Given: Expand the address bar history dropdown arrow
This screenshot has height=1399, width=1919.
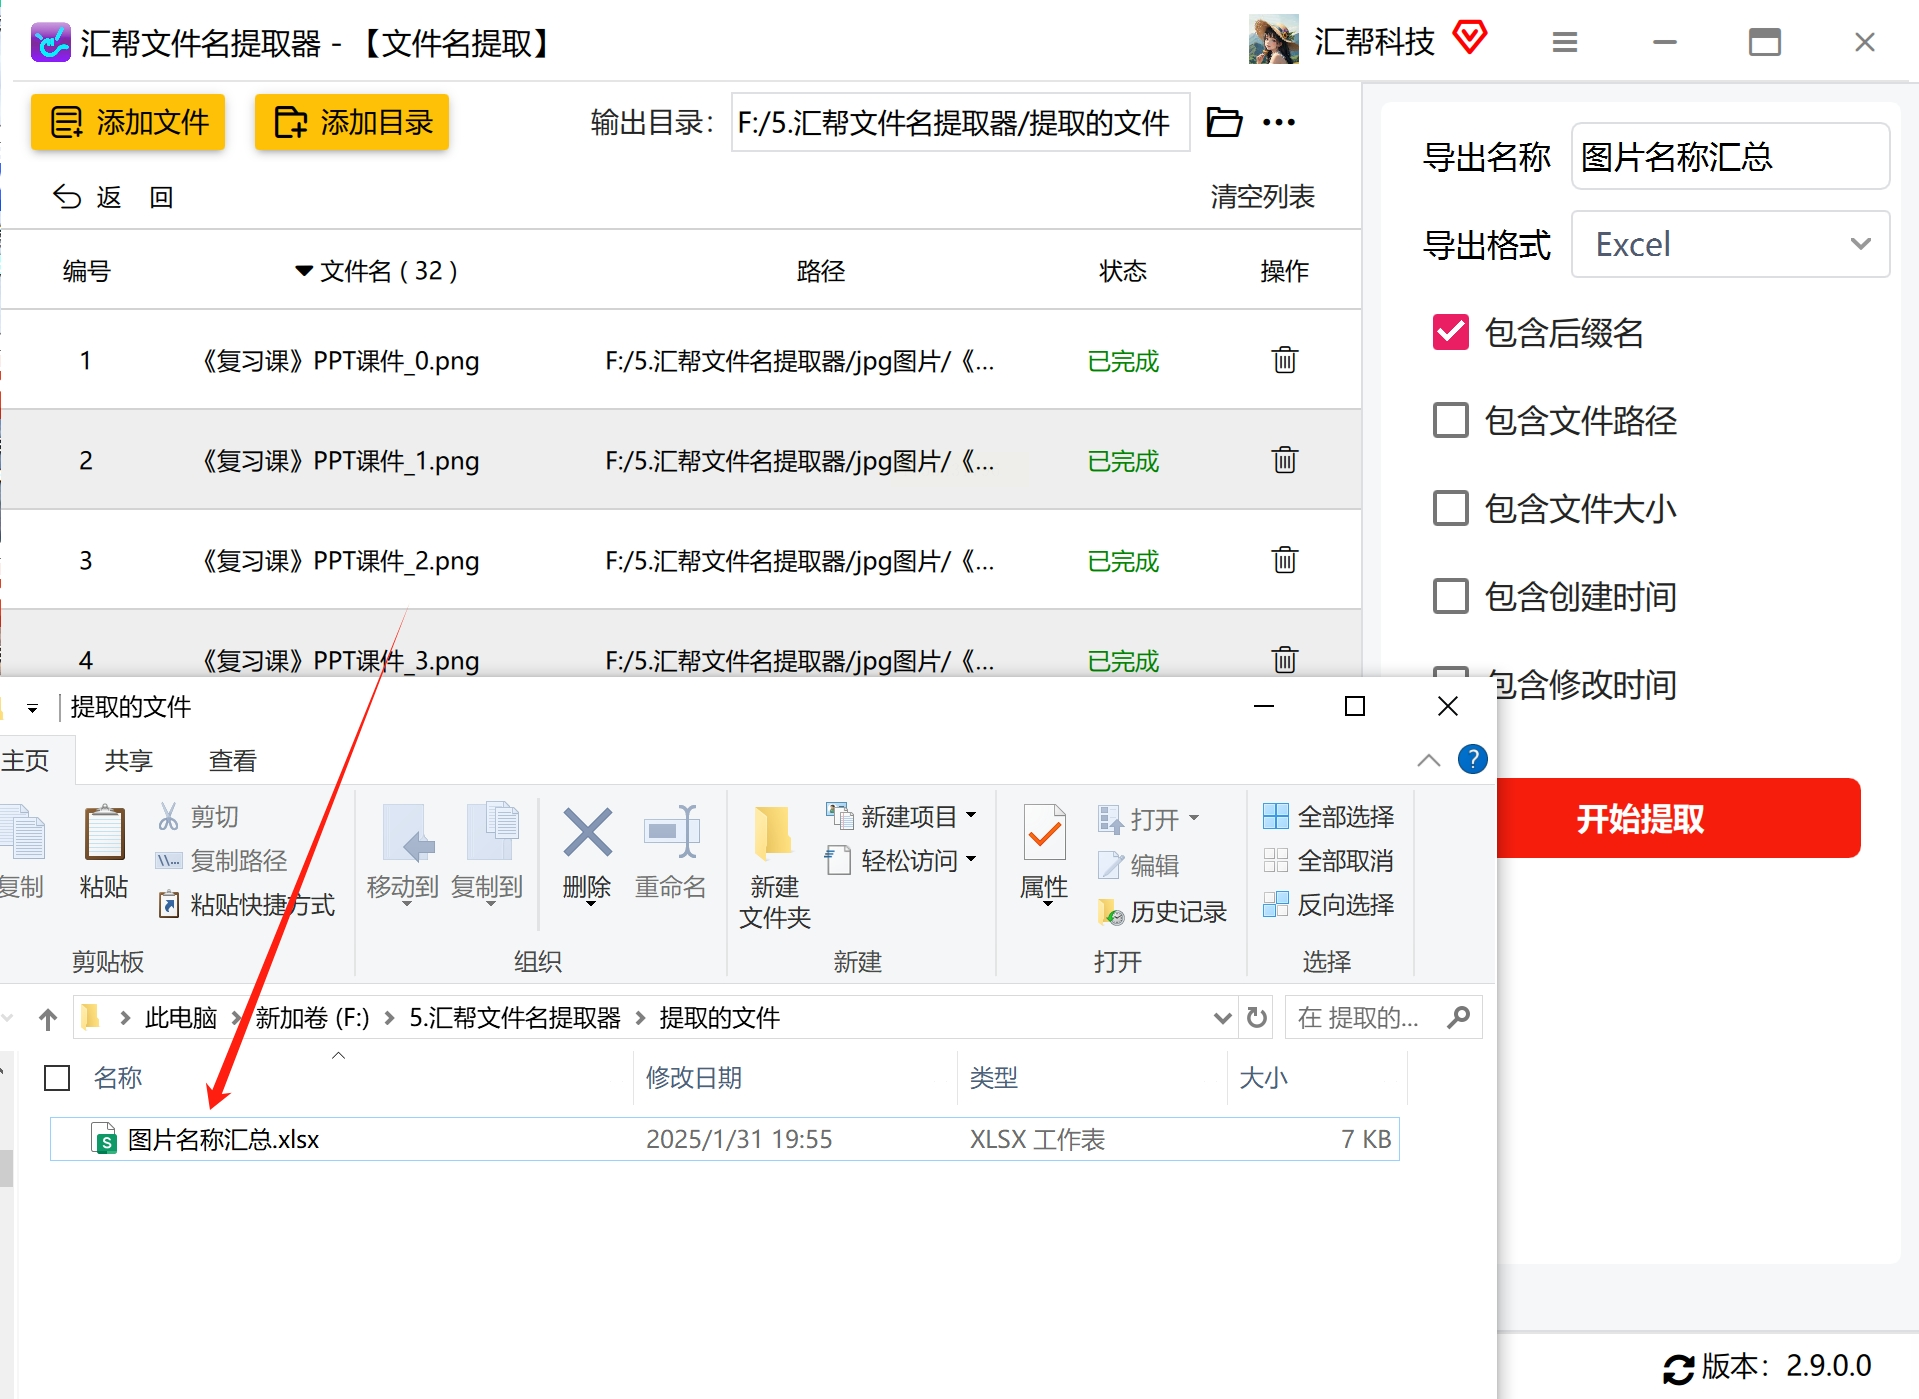Looking at the screenshot, I should [1221, 1018].
